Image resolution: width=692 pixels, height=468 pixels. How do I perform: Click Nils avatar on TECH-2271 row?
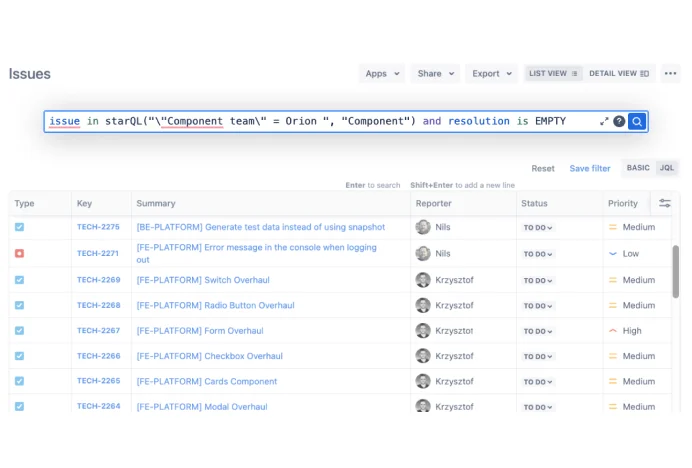[x=423, y=253]
